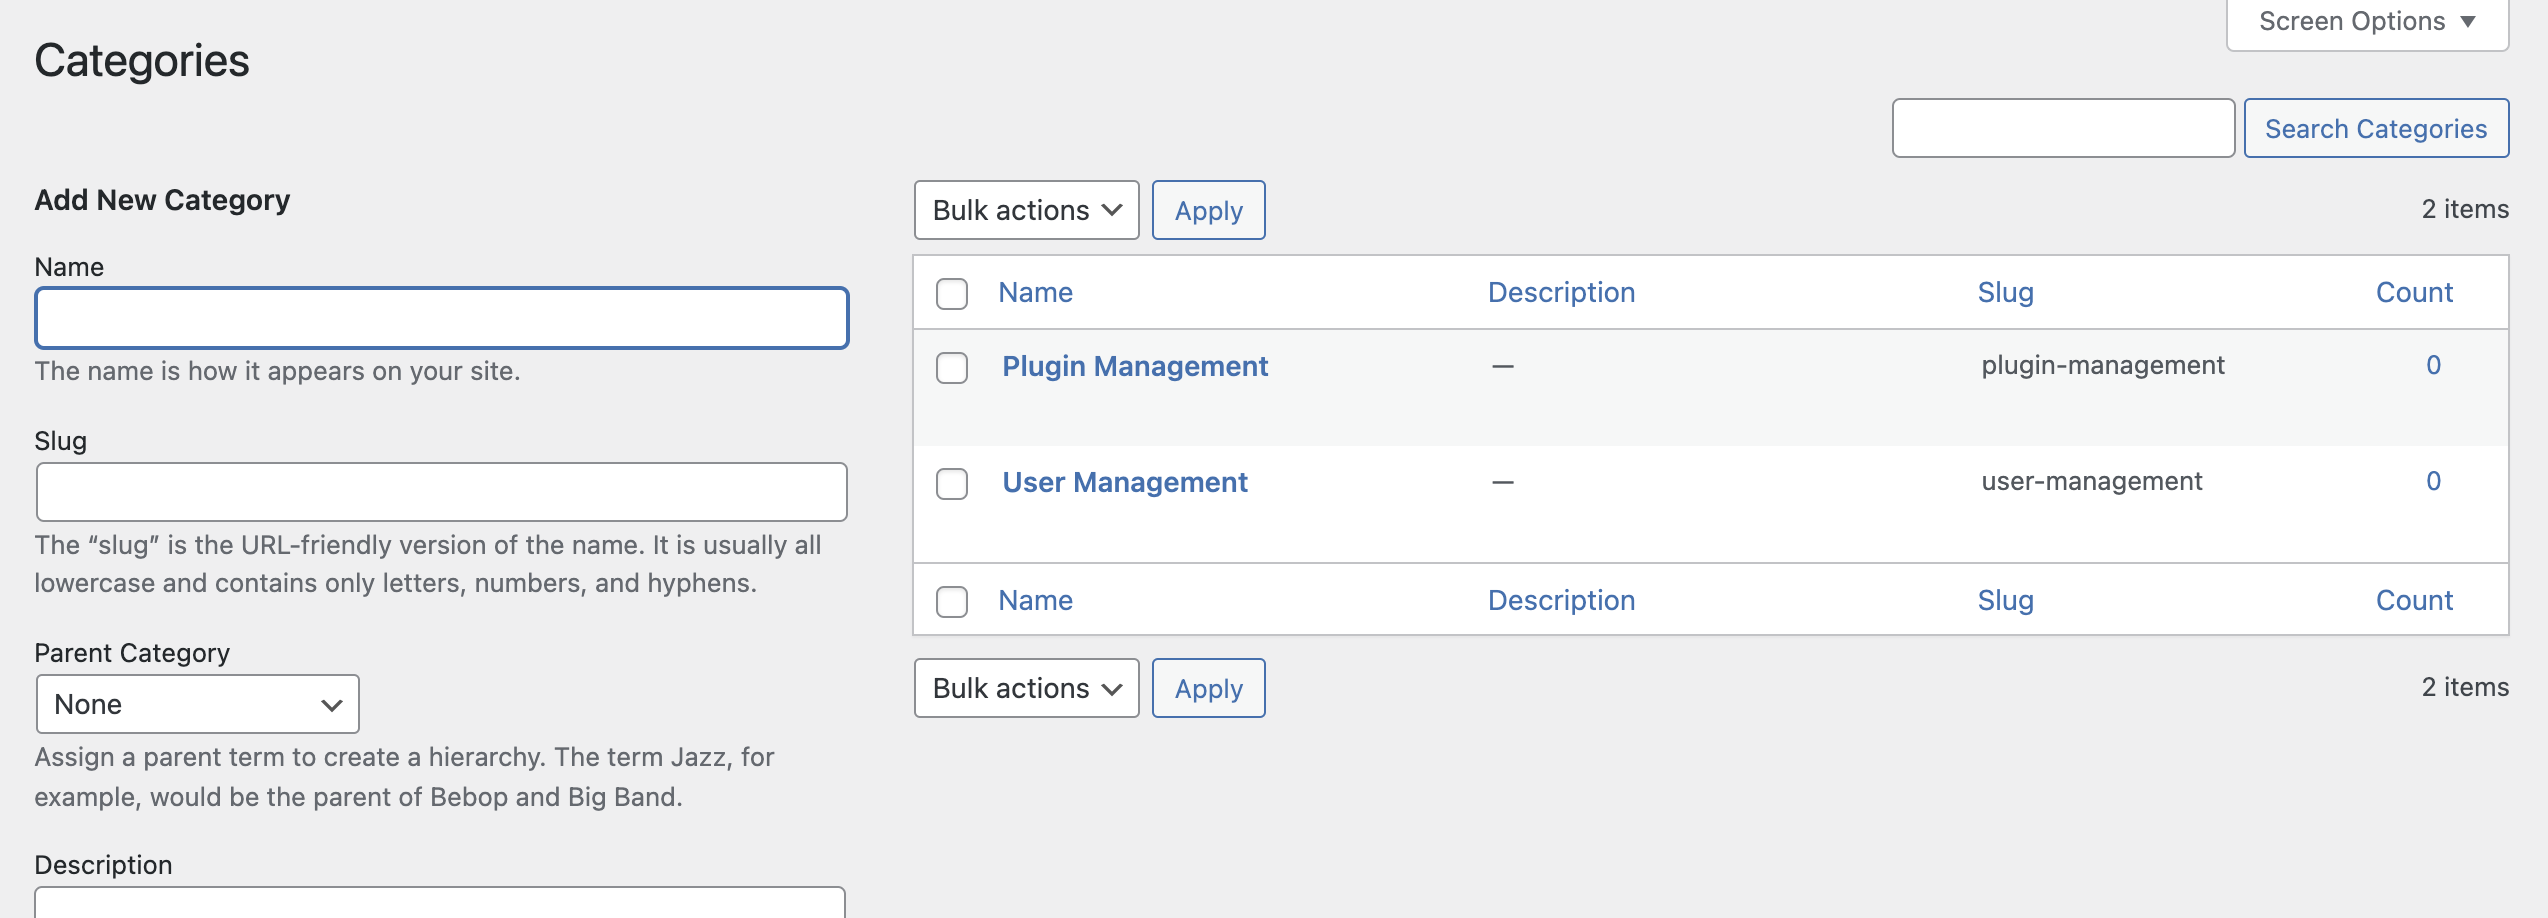The image size is (2548, 918).
Task: Open the Parent Category dropdown
Action: 197,705
